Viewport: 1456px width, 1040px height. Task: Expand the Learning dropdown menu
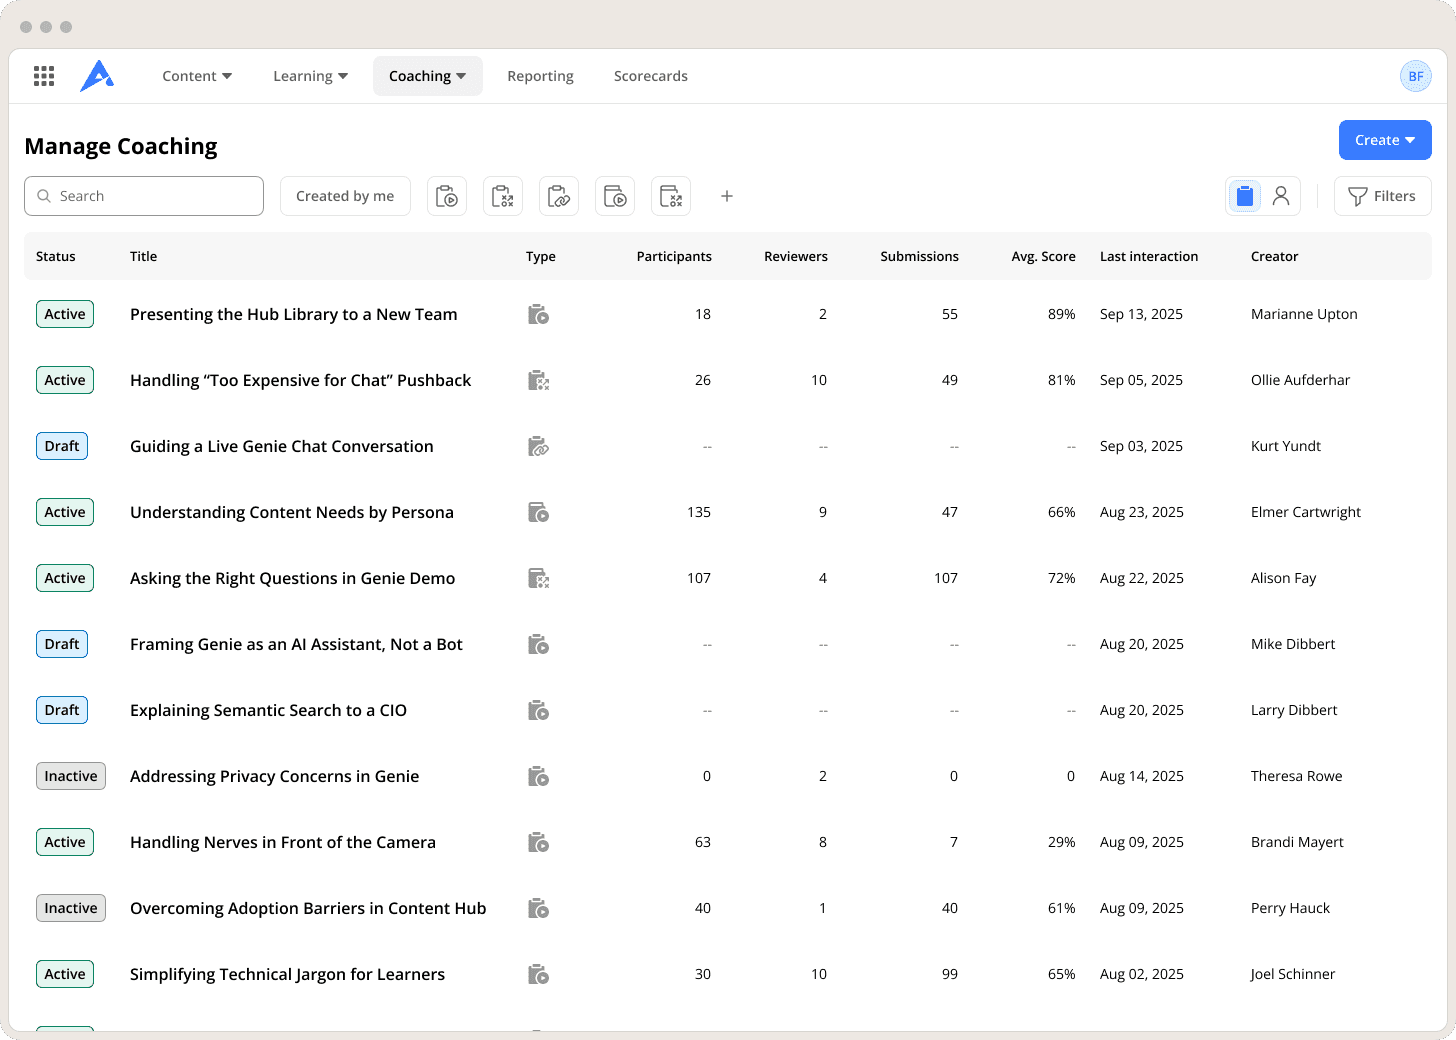[310, 76]
